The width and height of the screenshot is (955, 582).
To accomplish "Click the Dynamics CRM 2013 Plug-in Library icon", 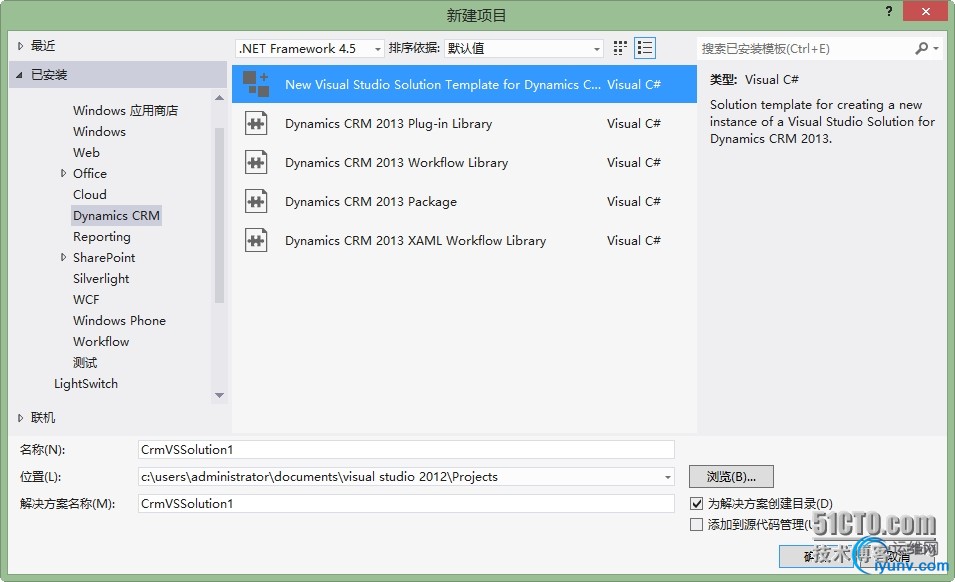I will click(x=256, y=123).
